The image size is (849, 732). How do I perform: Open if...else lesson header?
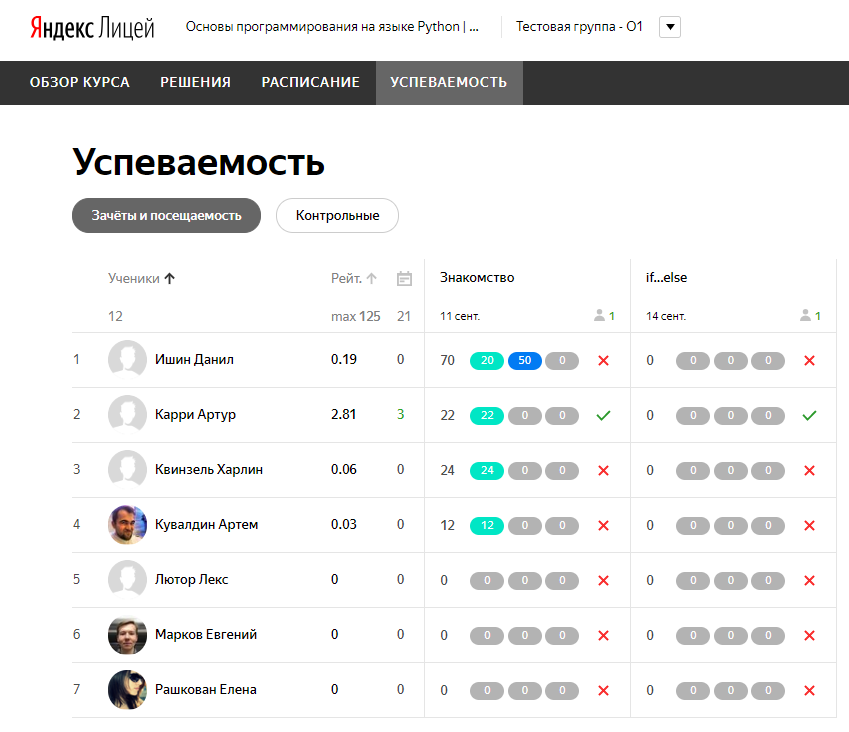coord(666,277)
